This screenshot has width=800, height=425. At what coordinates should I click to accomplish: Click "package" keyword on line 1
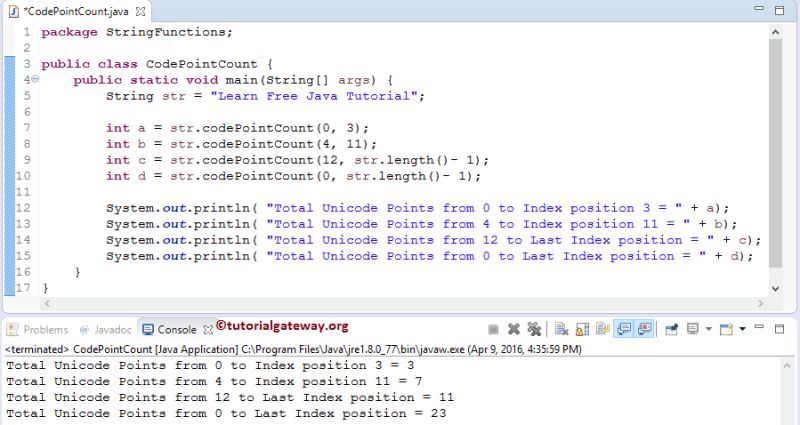(69, 32)
